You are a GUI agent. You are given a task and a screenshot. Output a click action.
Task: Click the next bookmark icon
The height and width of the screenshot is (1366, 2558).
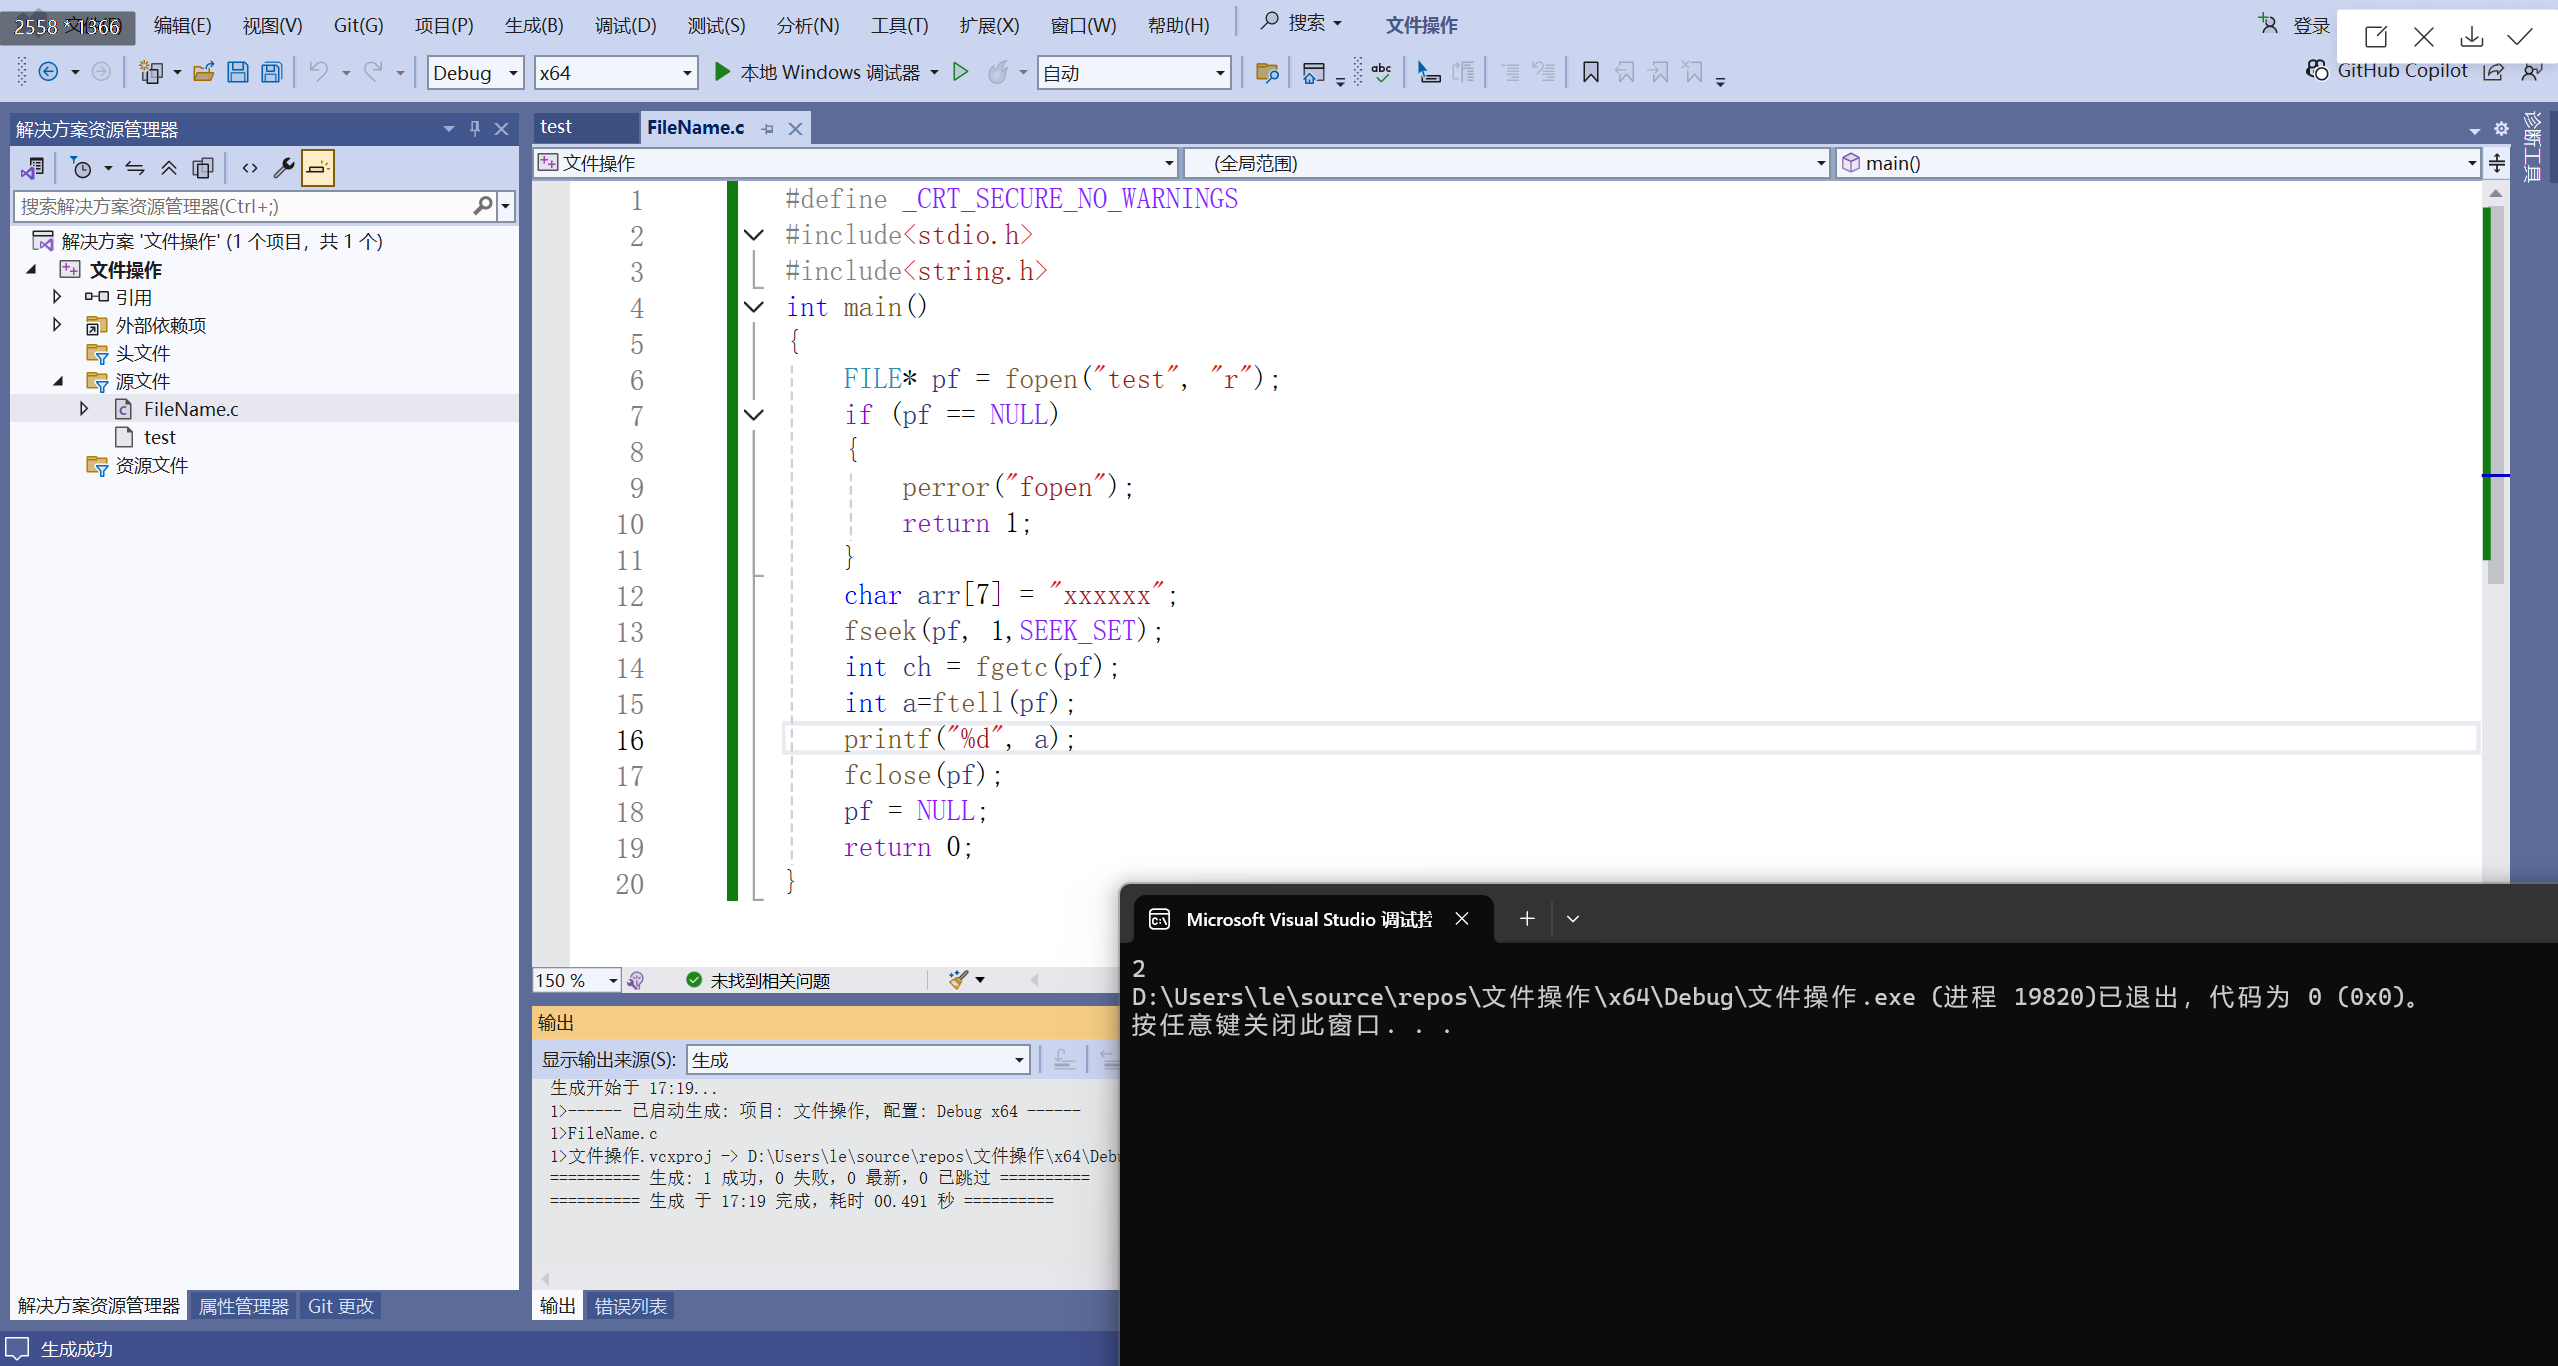click(x=1659, y=72)
